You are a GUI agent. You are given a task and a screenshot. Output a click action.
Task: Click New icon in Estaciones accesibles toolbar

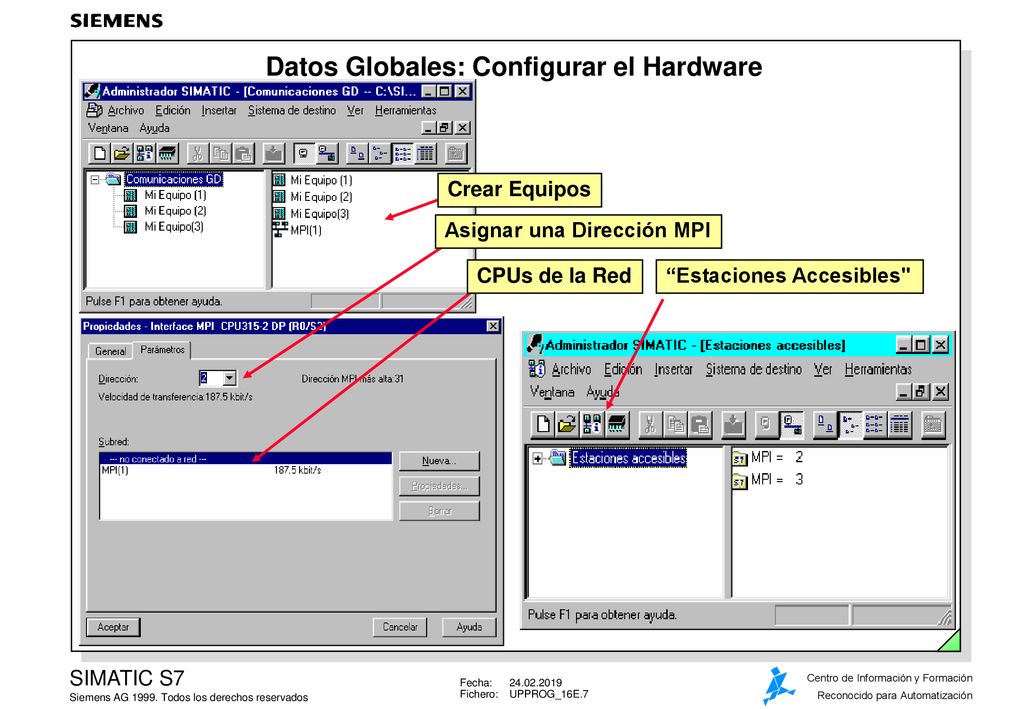tap(542, 424)
